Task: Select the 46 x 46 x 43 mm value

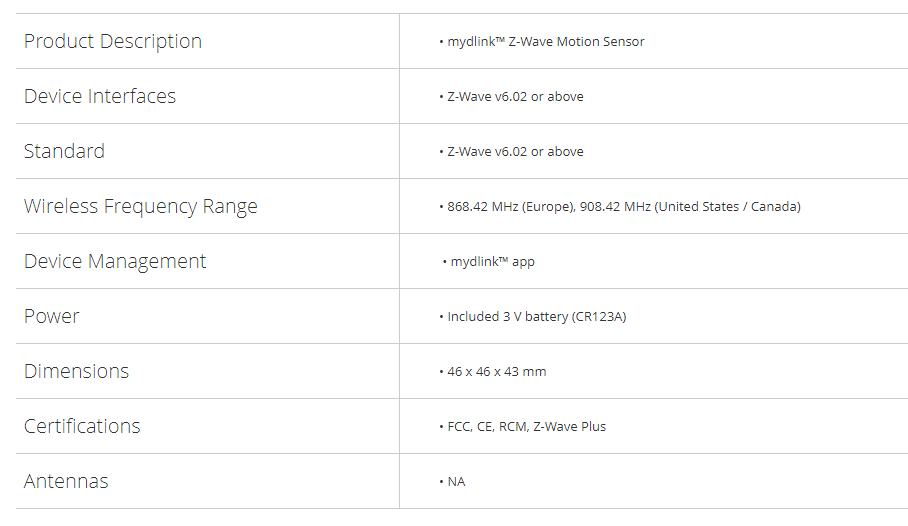Action: coord(497,372)
